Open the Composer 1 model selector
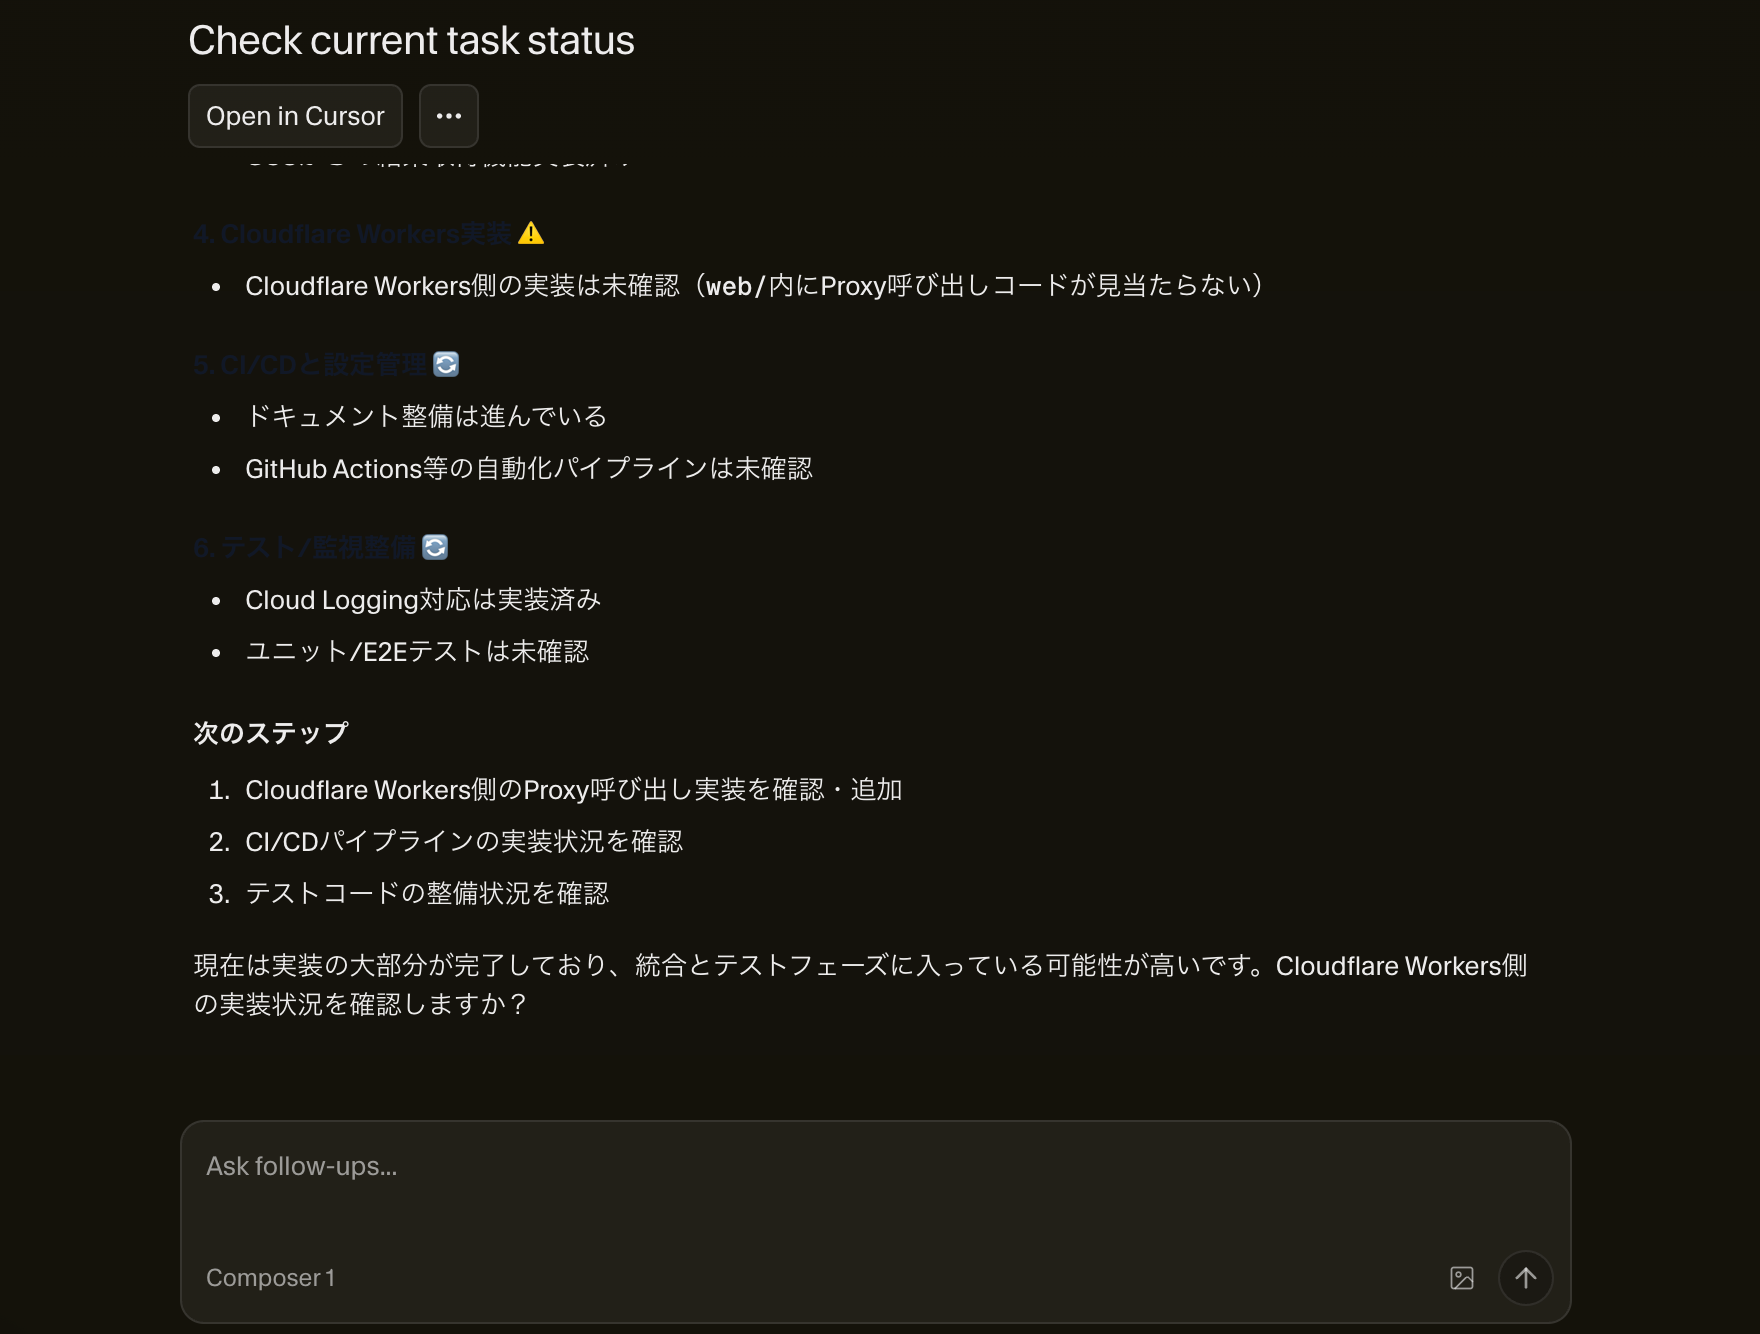The image size is (1760, 1334). (270, 1278)
